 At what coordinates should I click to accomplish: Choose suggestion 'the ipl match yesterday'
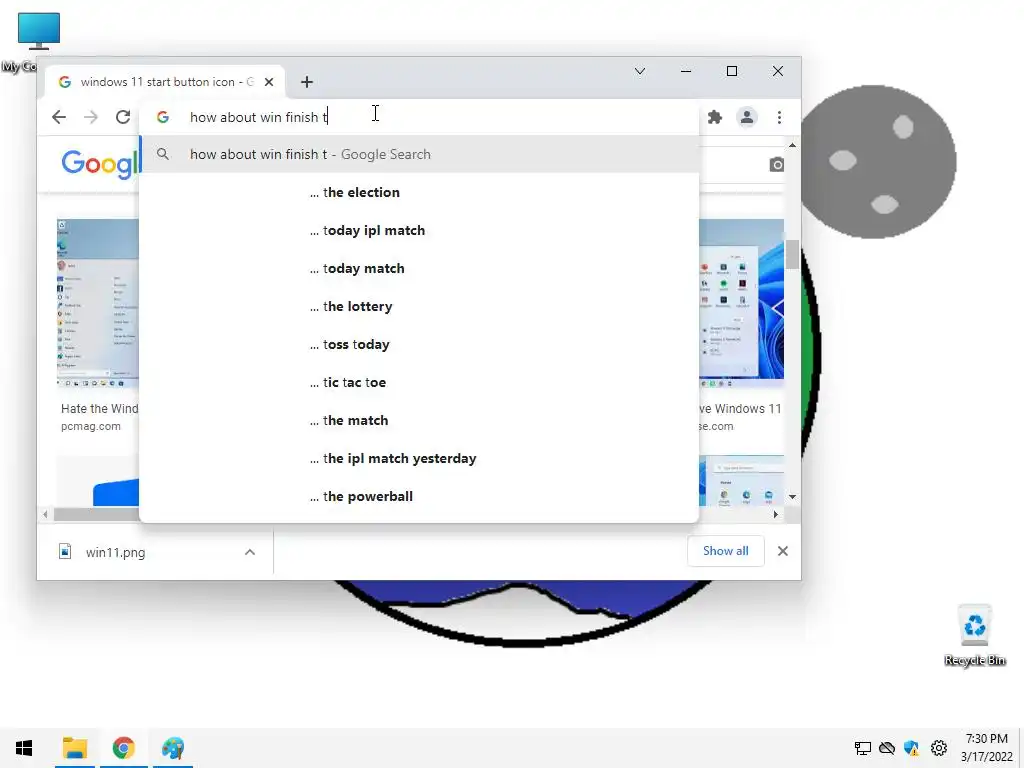419,458
